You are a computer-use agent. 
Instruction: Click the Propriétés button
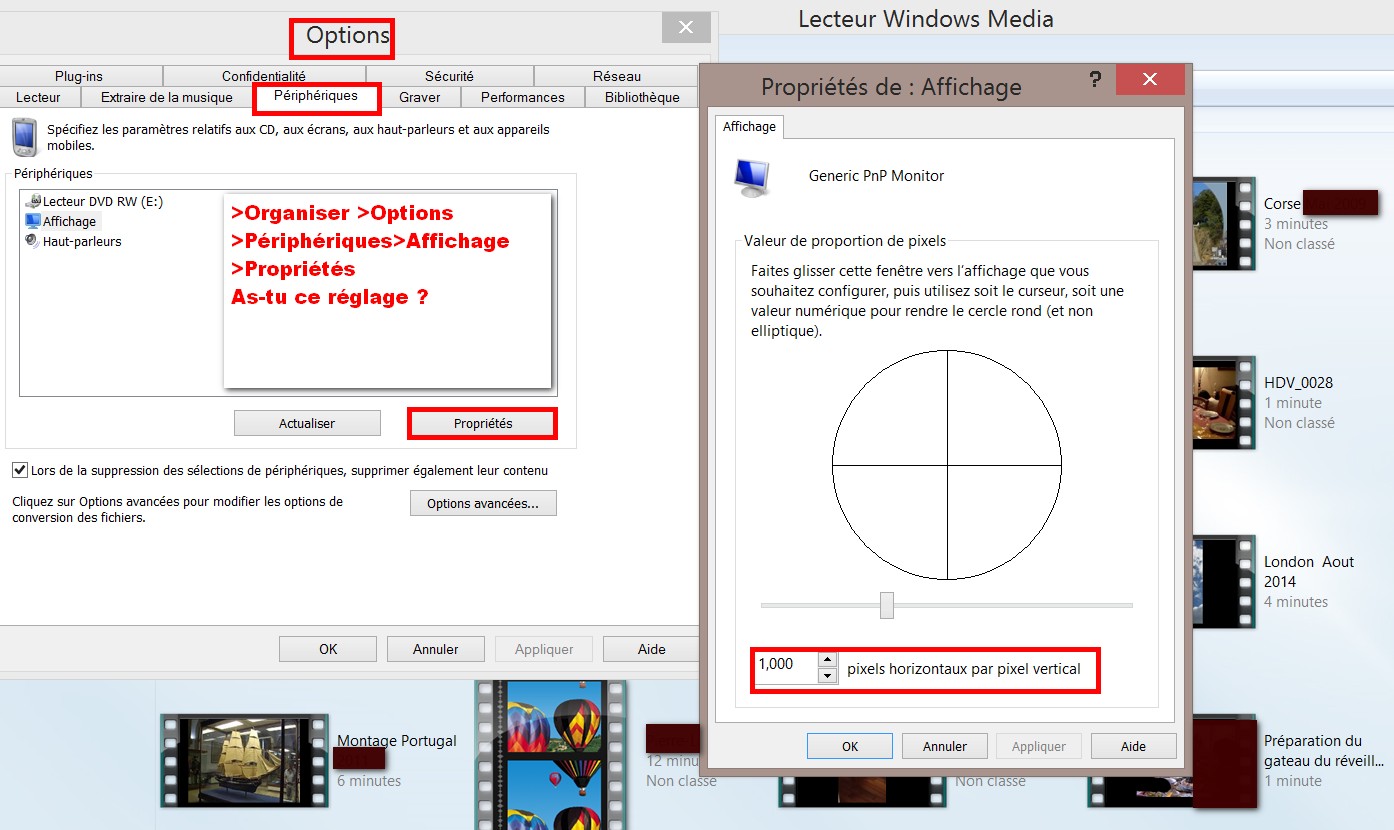(483, 424)
